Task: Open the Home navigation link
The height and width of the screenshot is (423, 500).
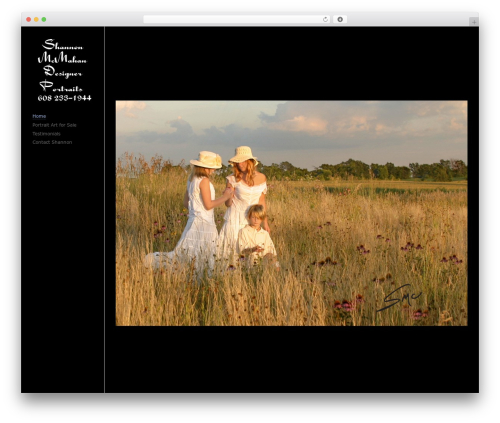Action: 39,116
